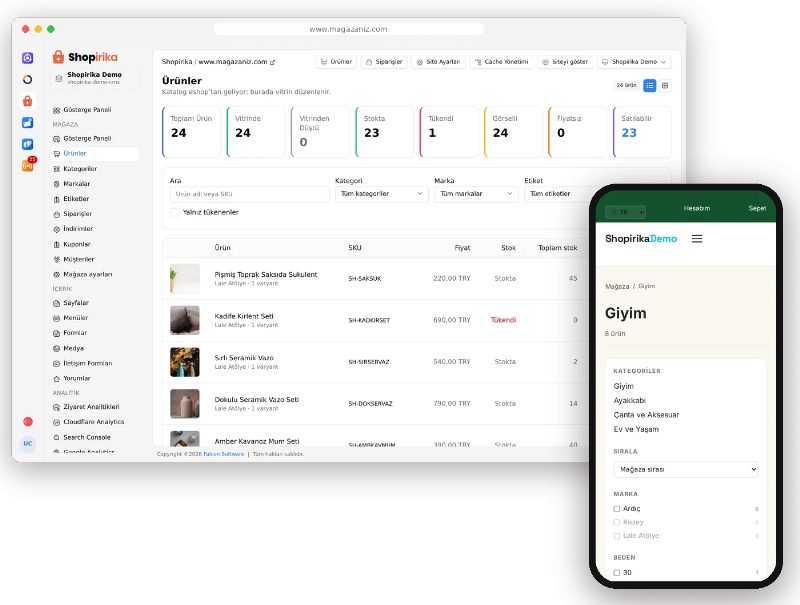This screenshot has height=605, width=800.
Task: Open the Tüm etiketler dropdown
Action: pos(557,194)
